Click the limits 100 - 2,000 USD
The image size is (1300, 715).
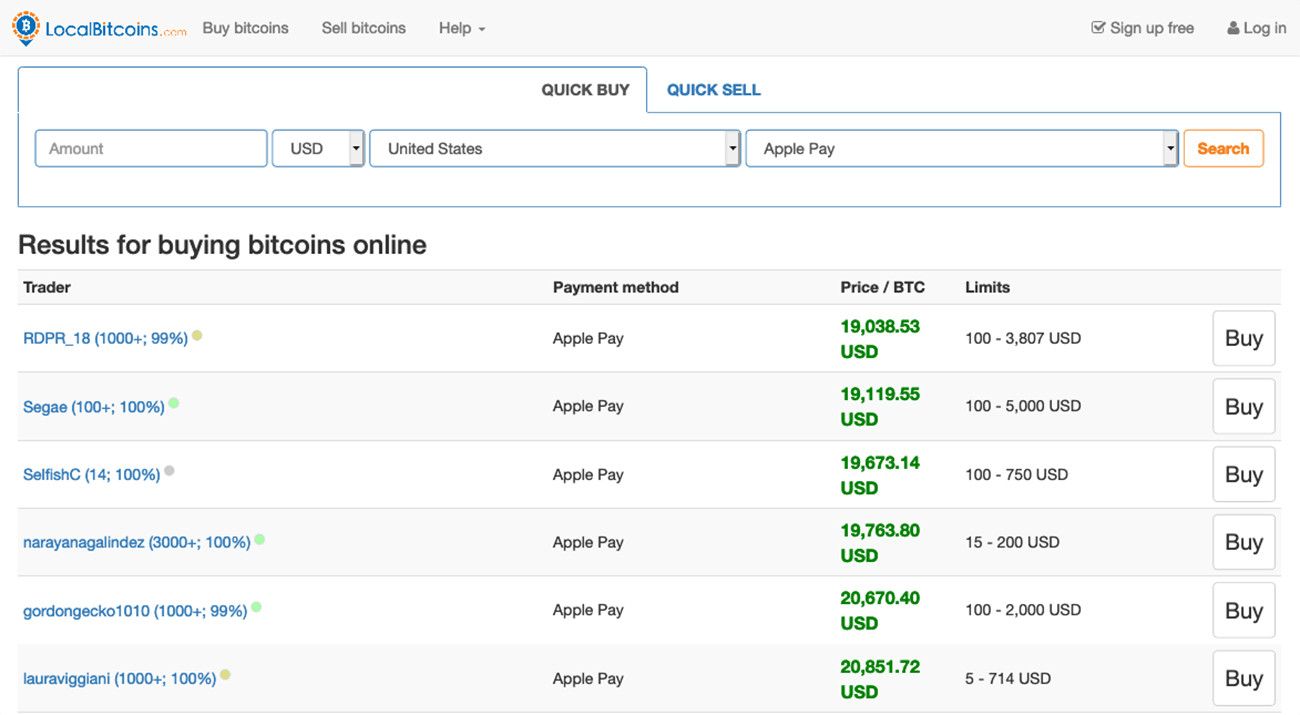point(1023,610)
